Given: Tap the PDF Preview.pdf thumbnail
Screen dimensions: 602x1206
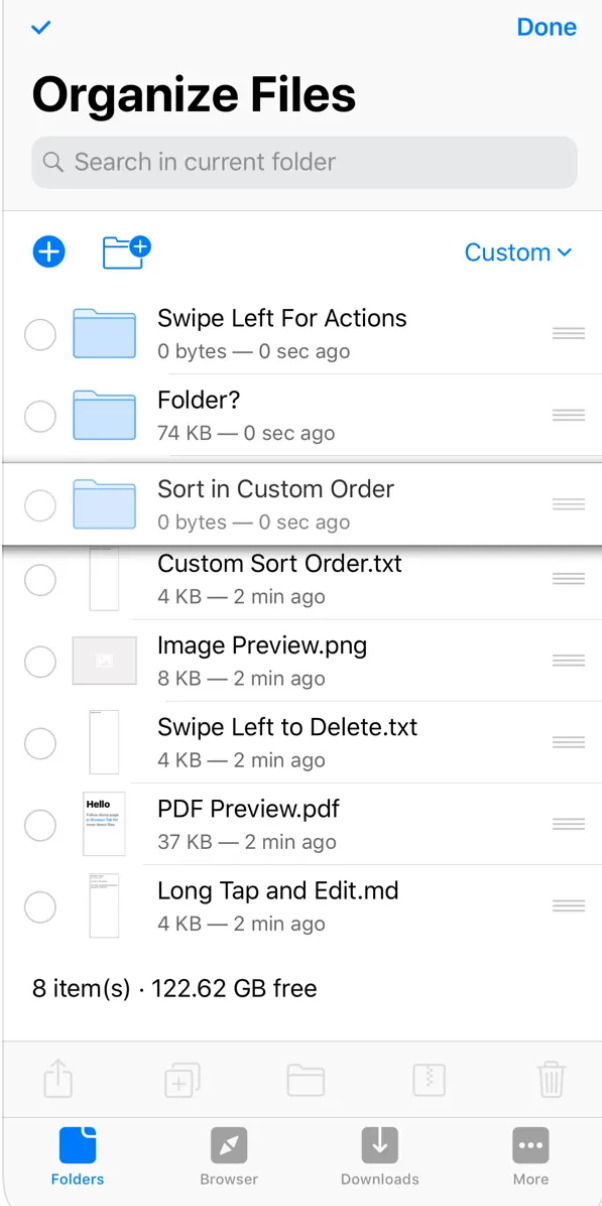Looking at the screenshot, I should 104,824.
